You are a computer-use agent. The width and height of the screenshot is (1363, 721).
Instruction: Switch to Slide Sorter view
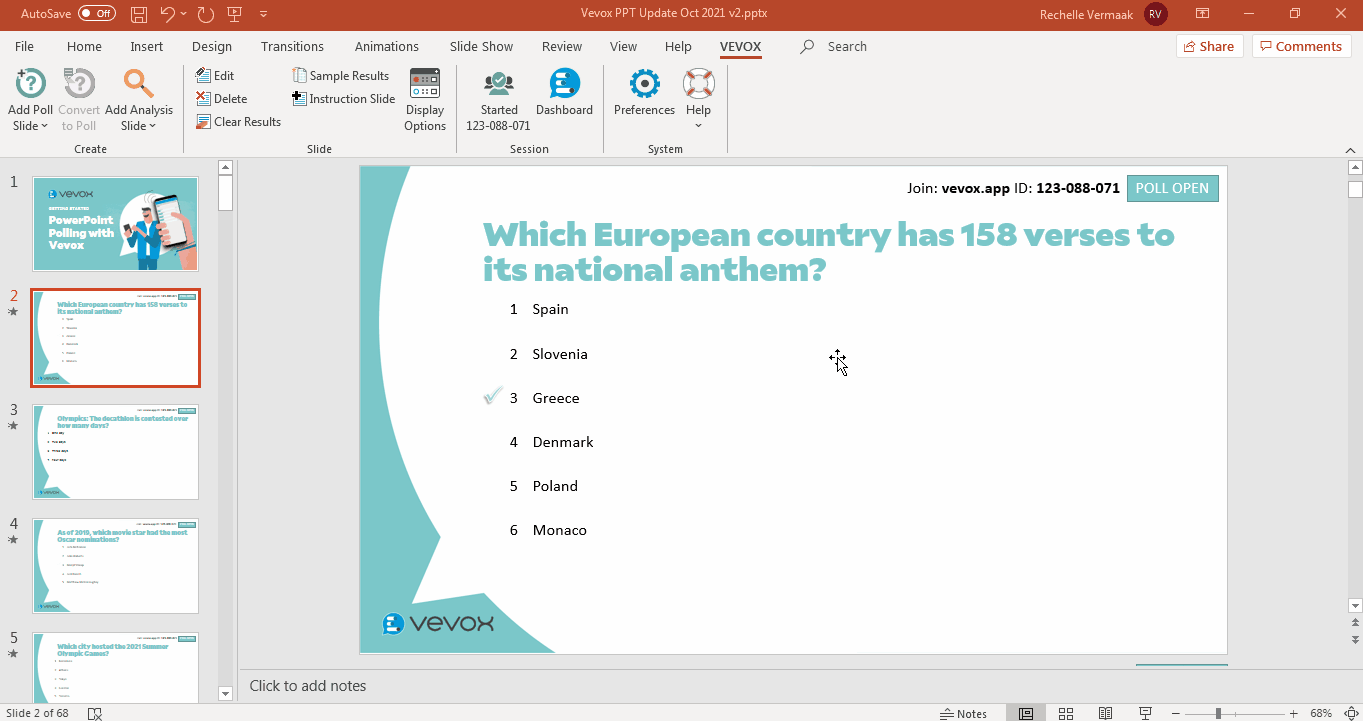[x=1066, y=713]
